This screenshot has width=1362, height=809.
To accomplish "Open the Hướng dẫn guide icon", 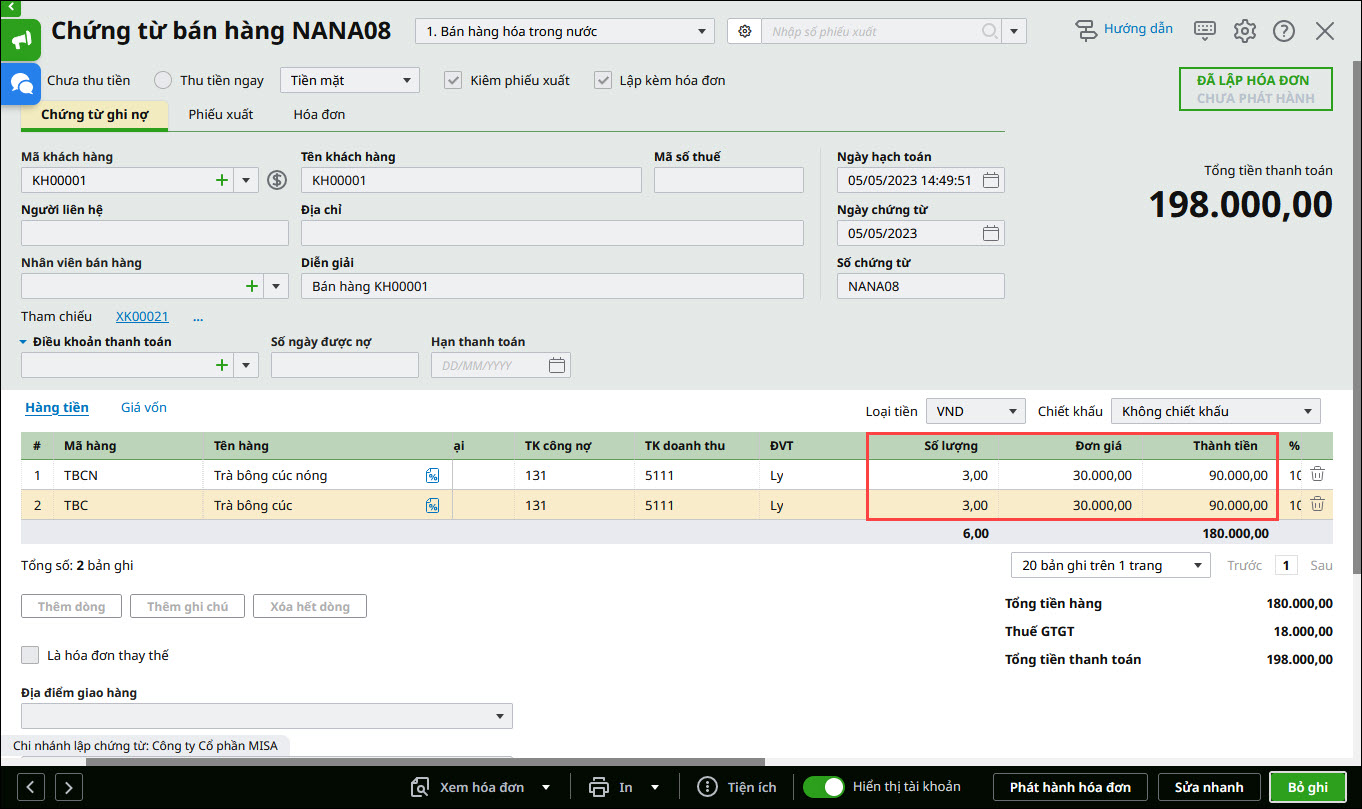I will (1086, 30).
